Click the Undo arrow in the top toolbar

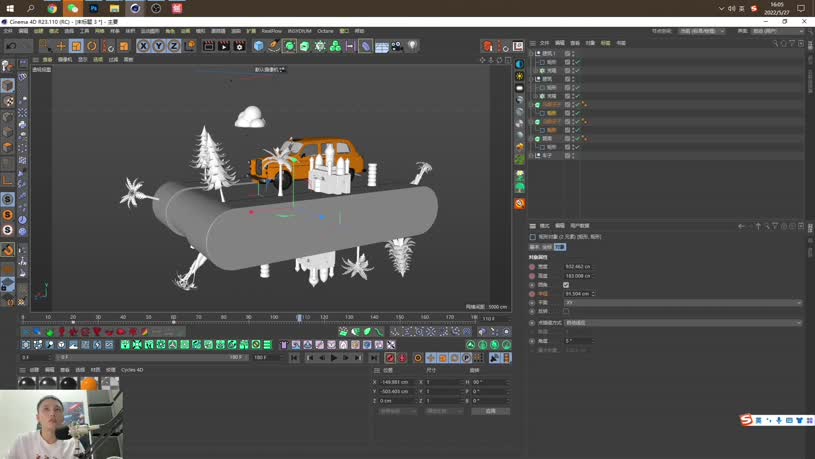11,46
